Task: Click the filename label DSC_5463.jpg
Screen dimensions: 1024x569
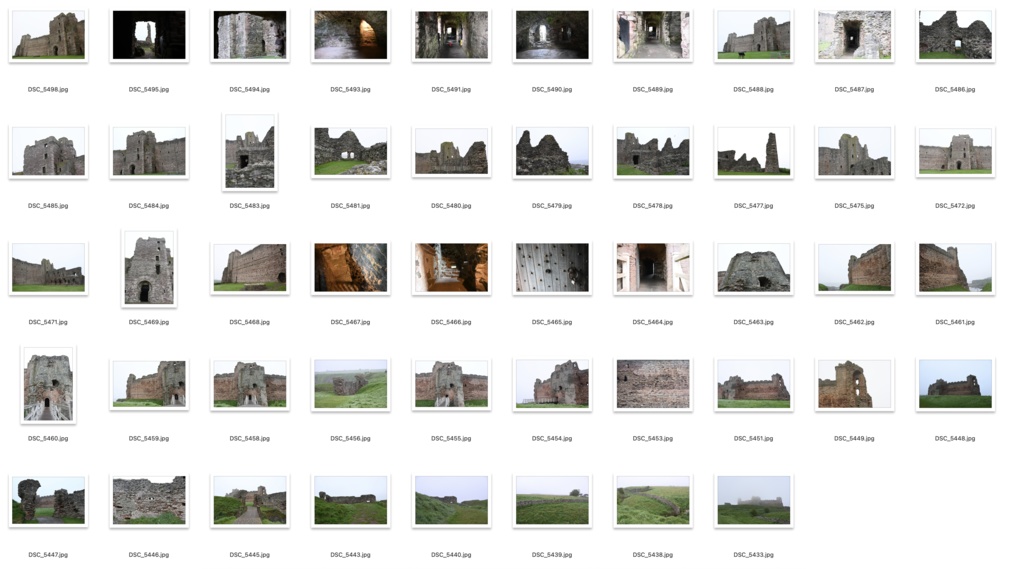Action: point(754,322)
